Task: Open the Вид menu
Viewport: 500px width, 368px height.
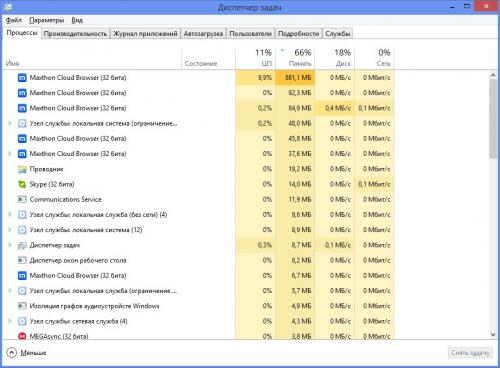Action: 77,20
